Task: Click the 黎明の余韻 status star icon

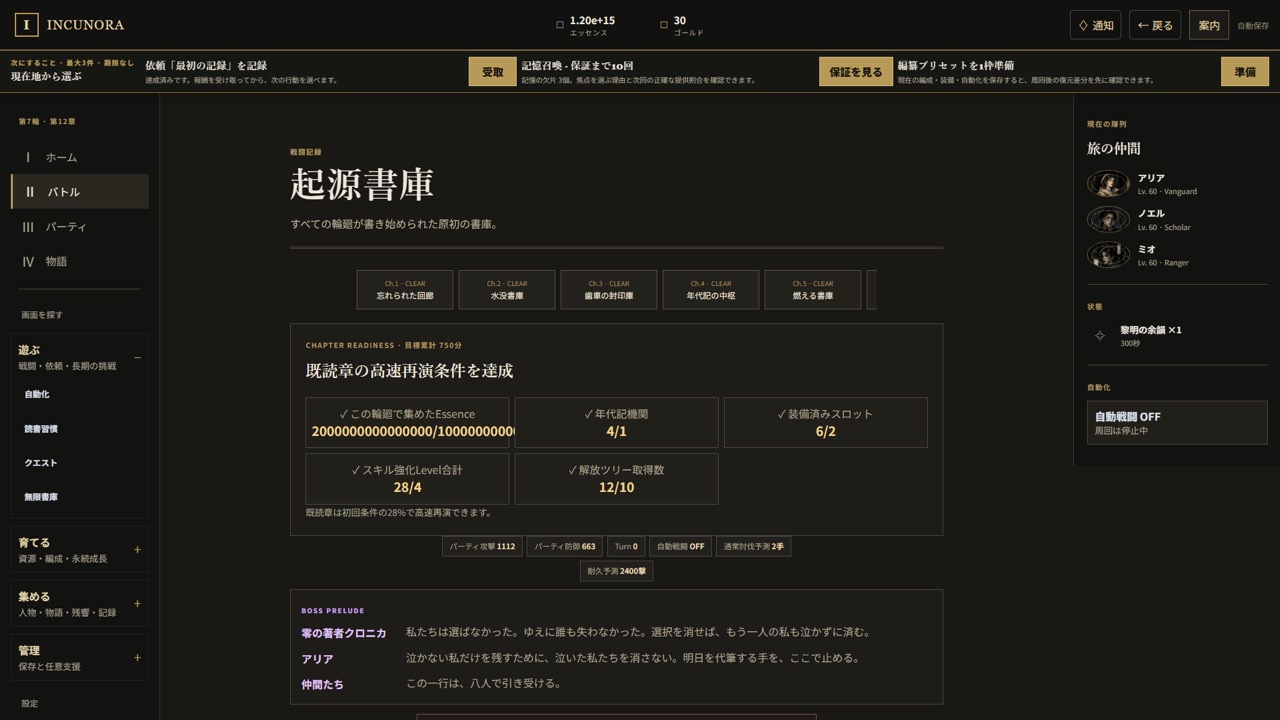Action: 1100,336
